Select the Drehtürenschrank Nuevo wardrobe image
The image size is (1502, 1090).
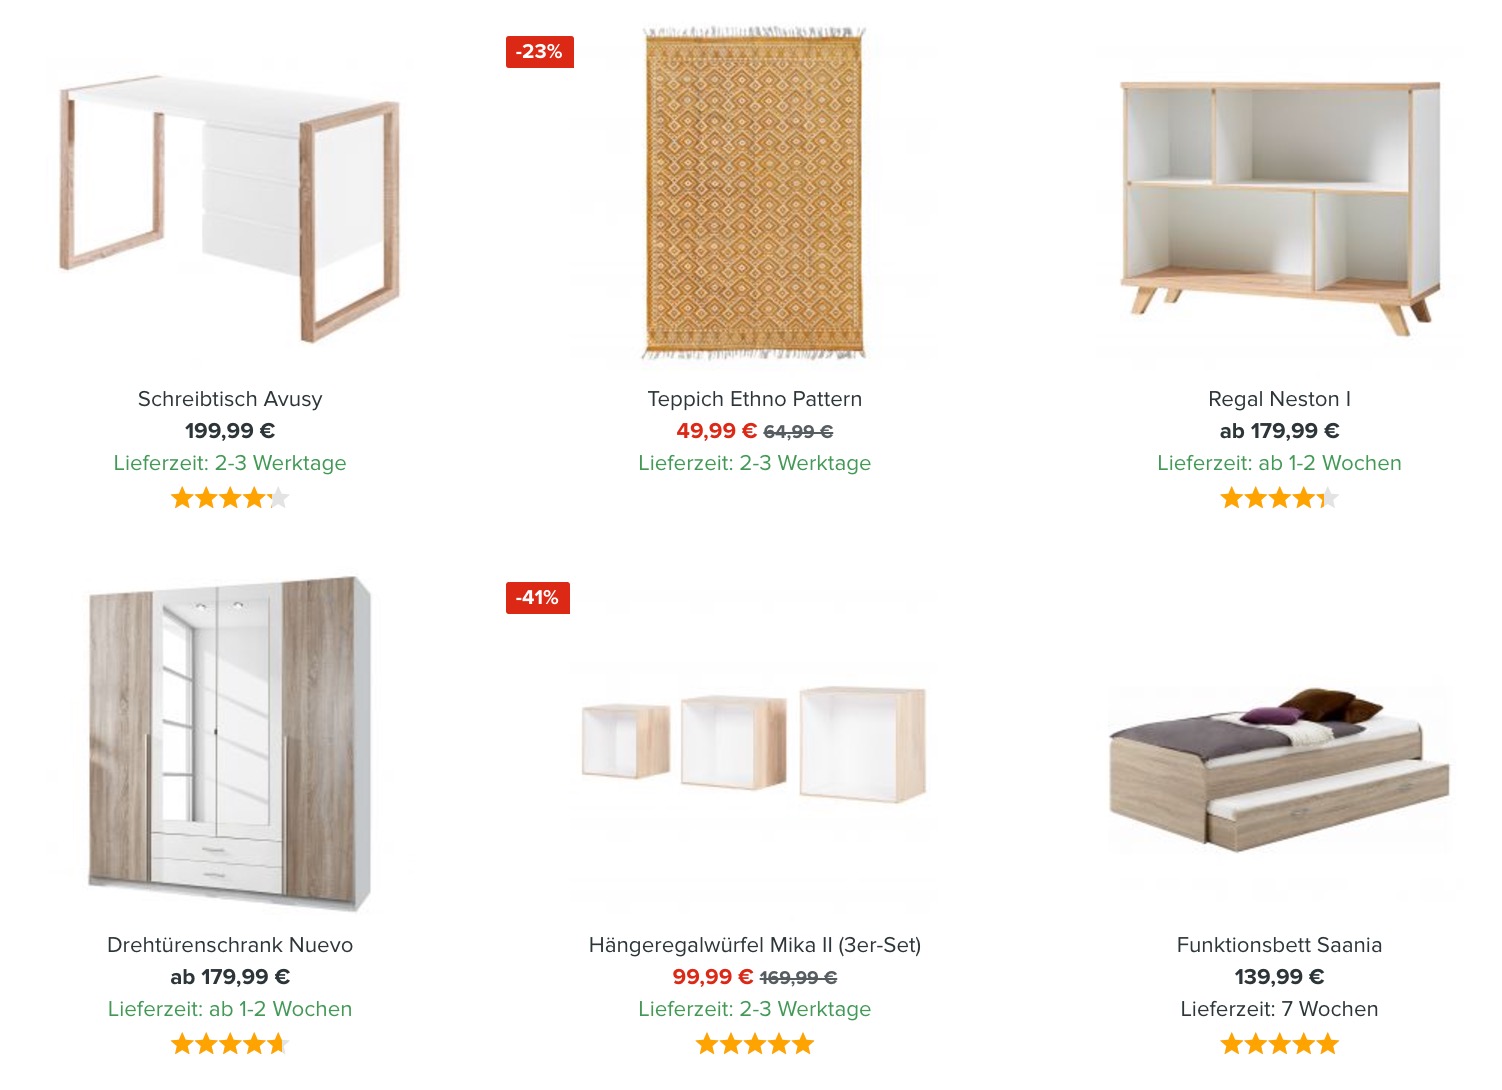tap(230, 745)
